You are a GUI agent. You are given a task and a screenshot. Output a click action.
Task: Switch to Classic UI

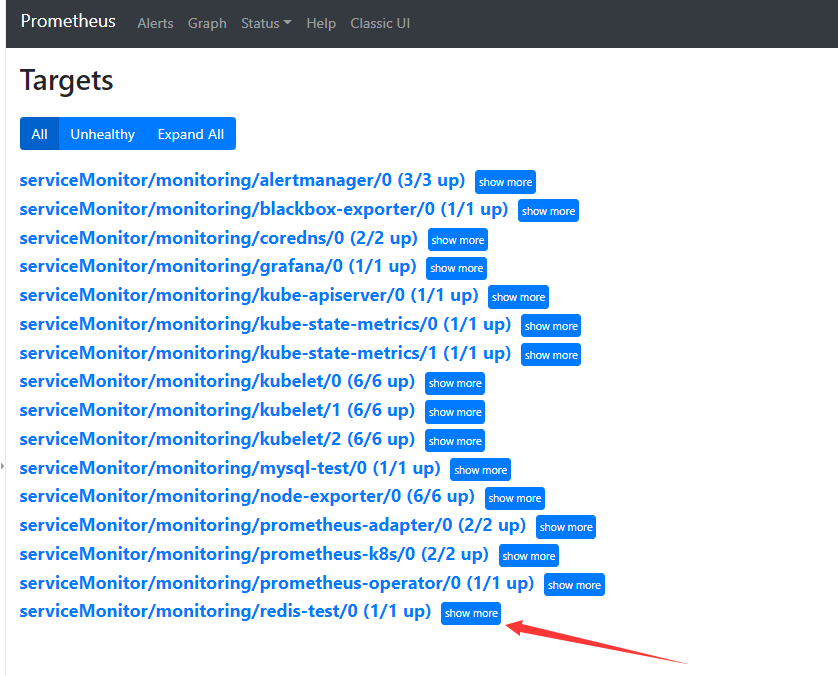380,24
